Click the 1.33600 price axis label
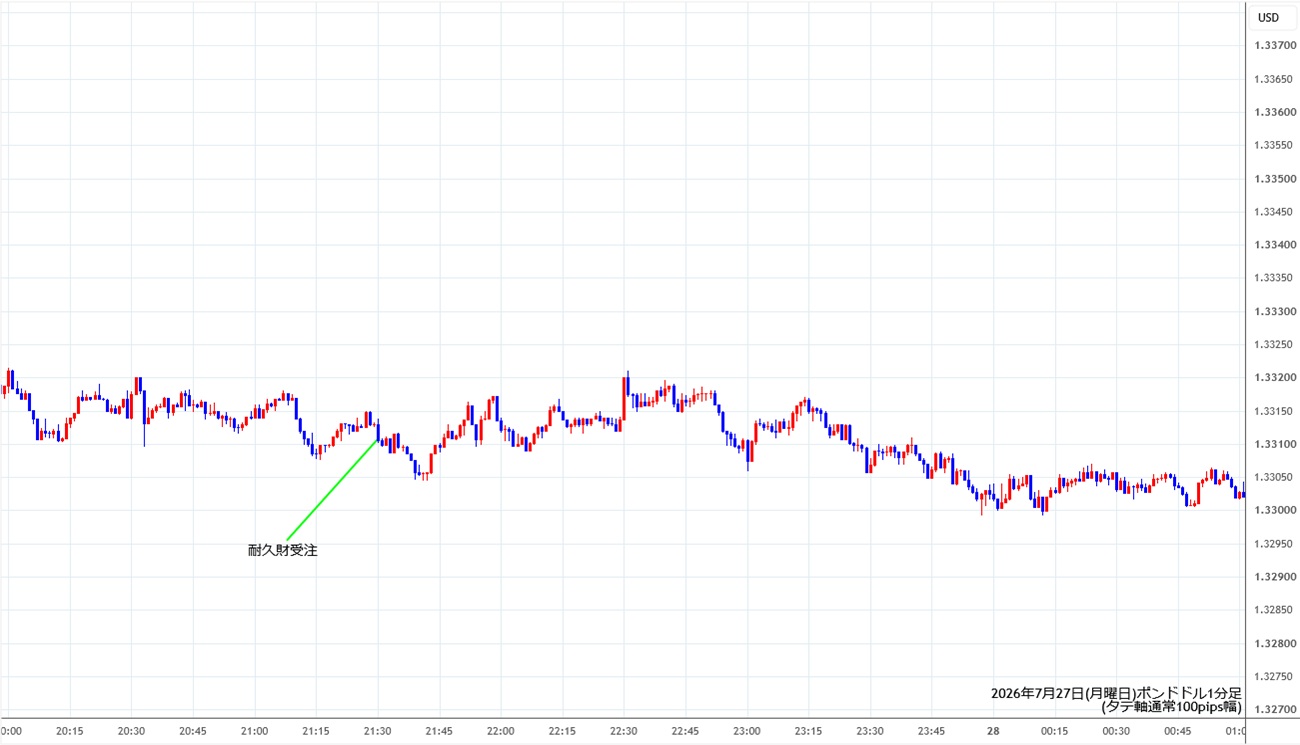 pyautogui.click(x=1274, y=113)
